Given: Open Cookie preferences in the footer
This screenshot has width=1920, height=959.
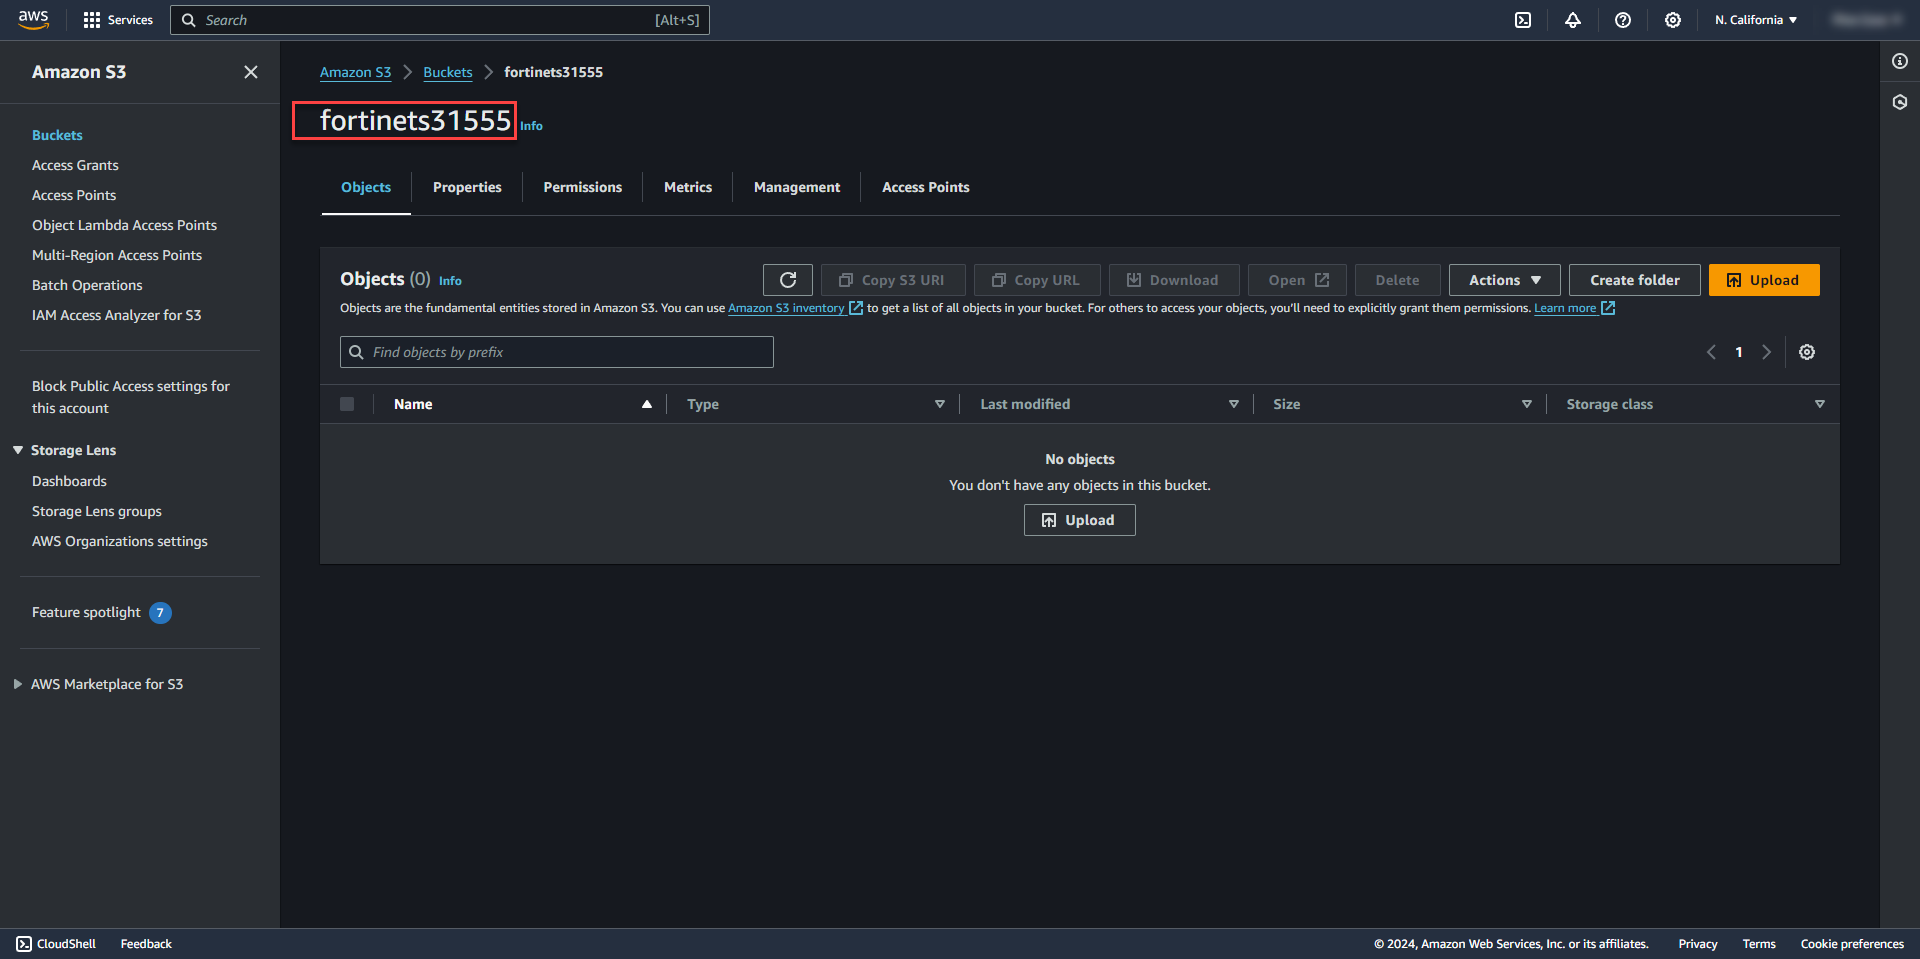Looking at the screenshot, I should pos(1852,944).
